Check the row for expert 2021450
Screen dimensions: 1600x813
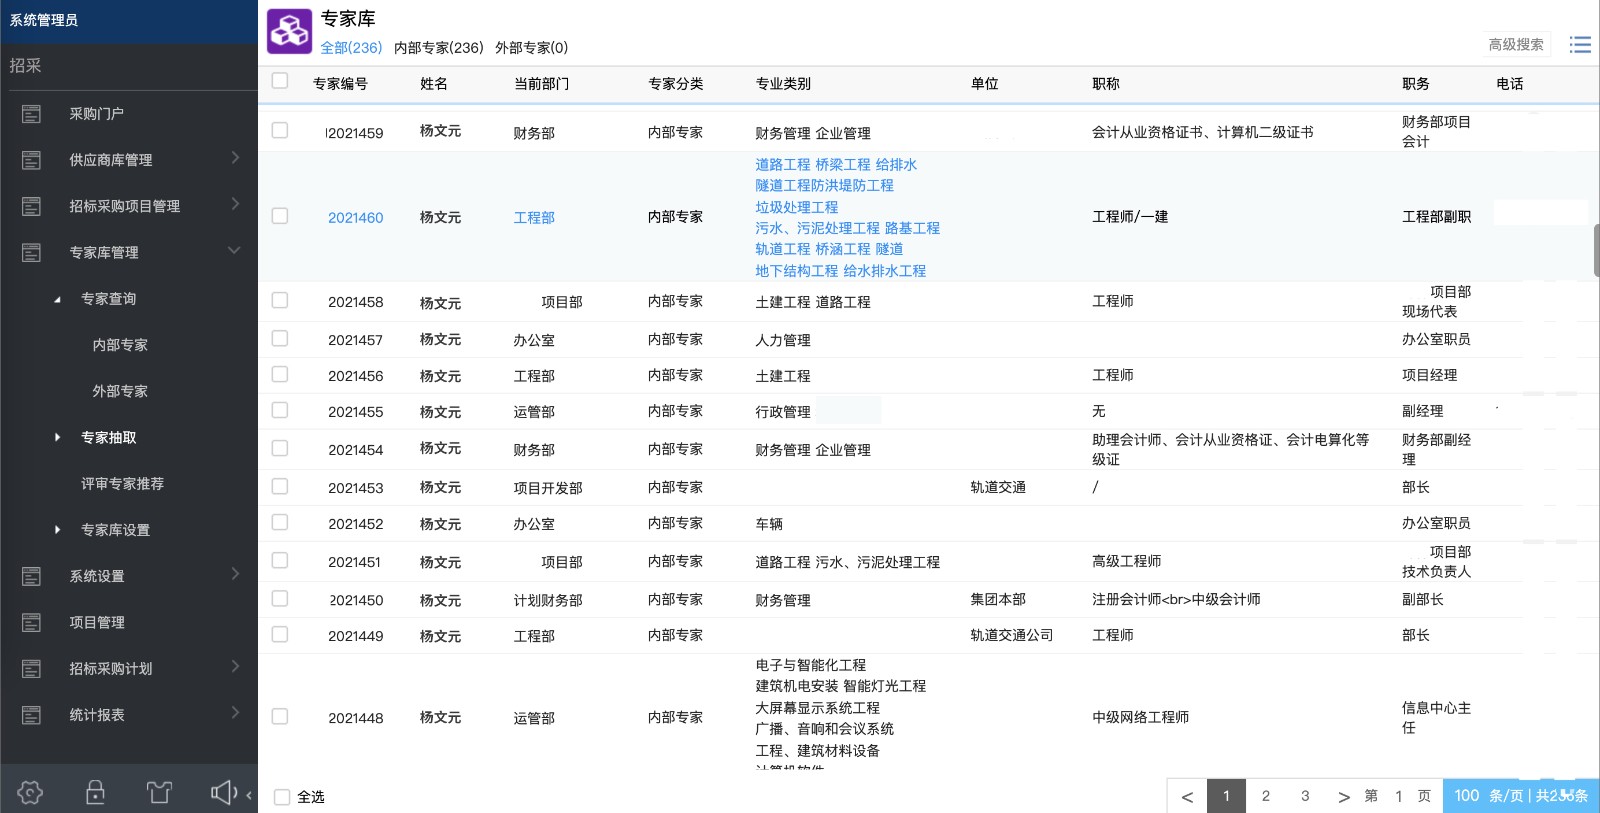click(280, 598)
